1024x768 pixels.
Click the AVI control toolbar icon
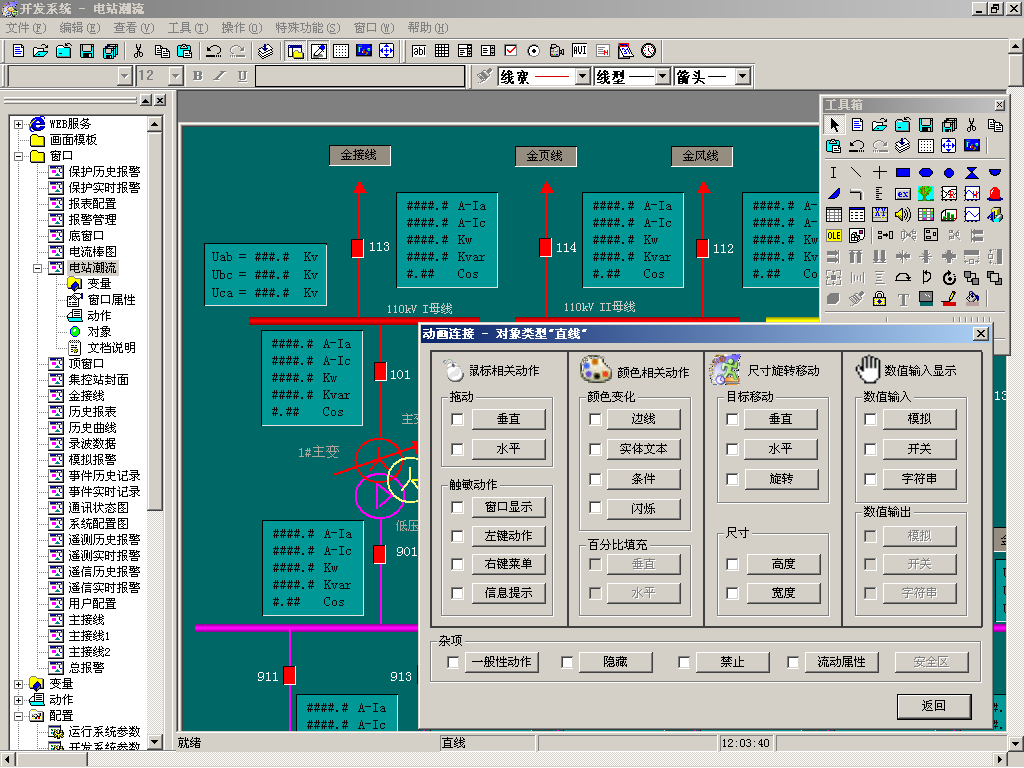click(x=579, y=50)
